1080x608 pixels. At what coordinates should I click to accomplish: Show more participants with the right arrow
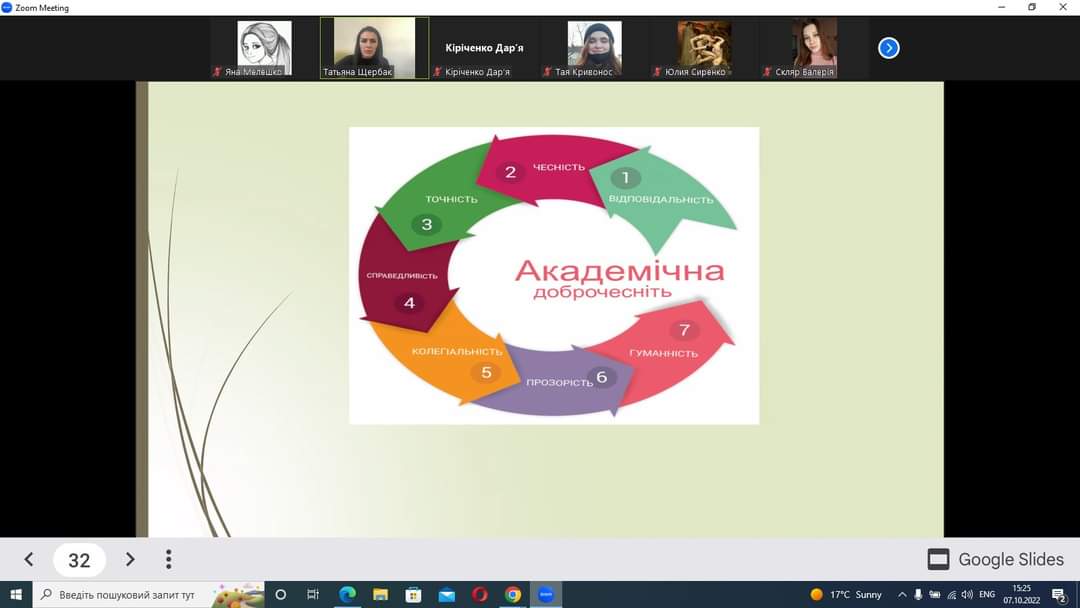pos(888,48)
